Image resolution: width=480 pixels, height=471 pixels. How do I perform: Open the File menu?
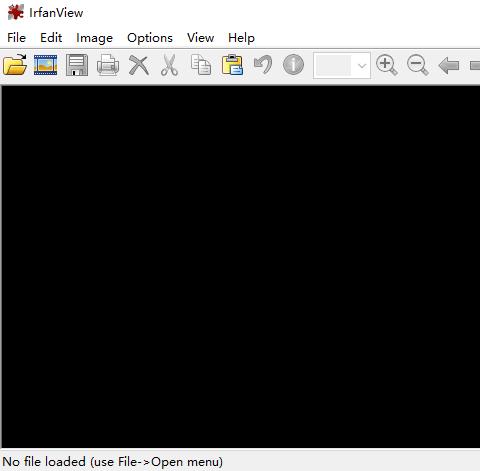[x=16, y=38]
